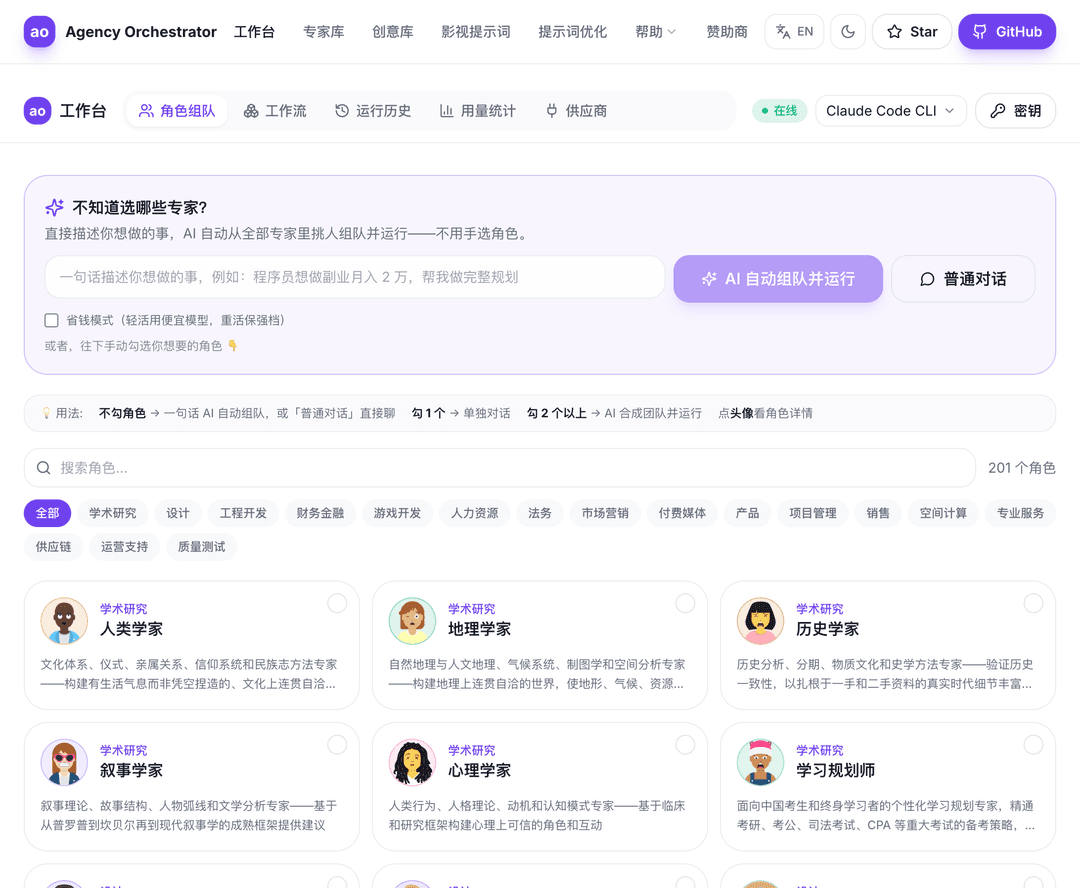Switch to 角色组队 tab

pyautogui.click(x=177, y=111)
